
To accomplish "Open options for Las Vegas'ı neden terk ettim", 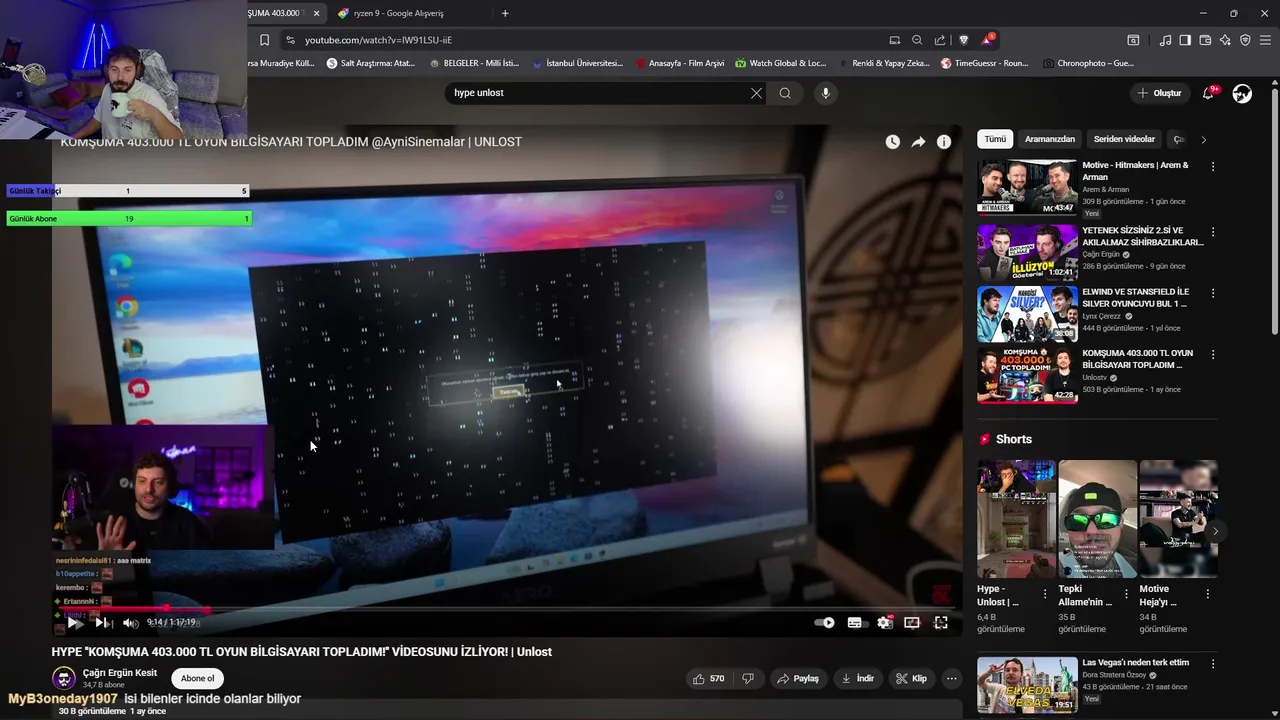I will [x=1213, y=664].
